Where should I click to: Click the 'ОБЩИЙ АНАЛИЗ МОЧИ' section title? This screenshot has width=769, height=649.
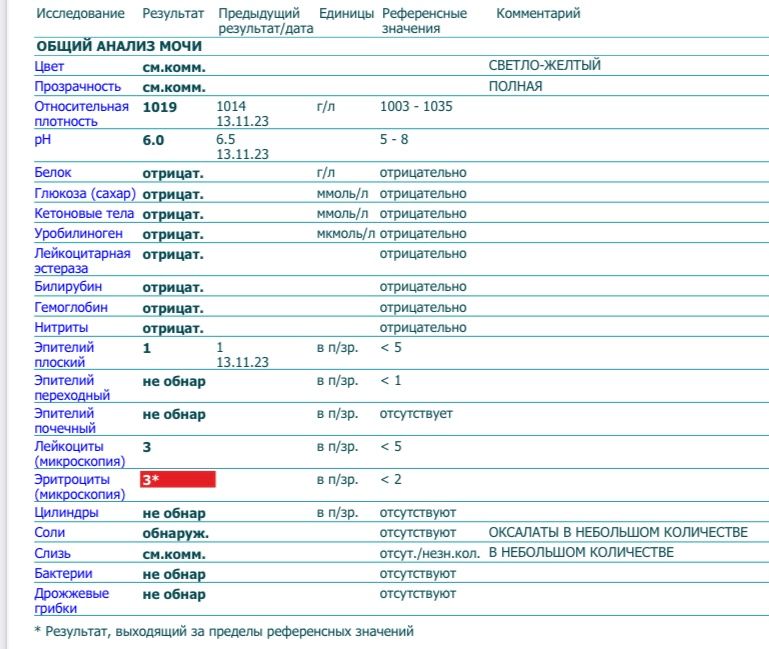click(x=119, y=47)
